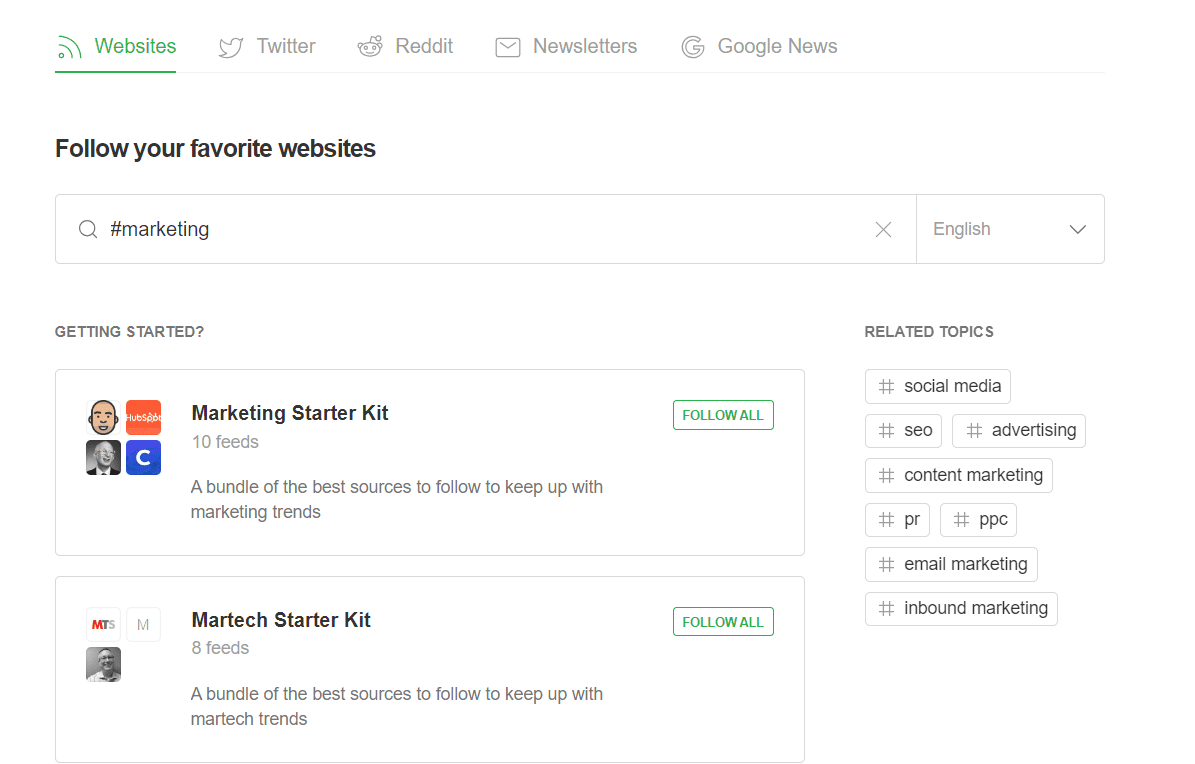Follow all feeds in Marketing Starter Kit
Viewport: 1195px width, 764px height.
(x=722, y=414)
